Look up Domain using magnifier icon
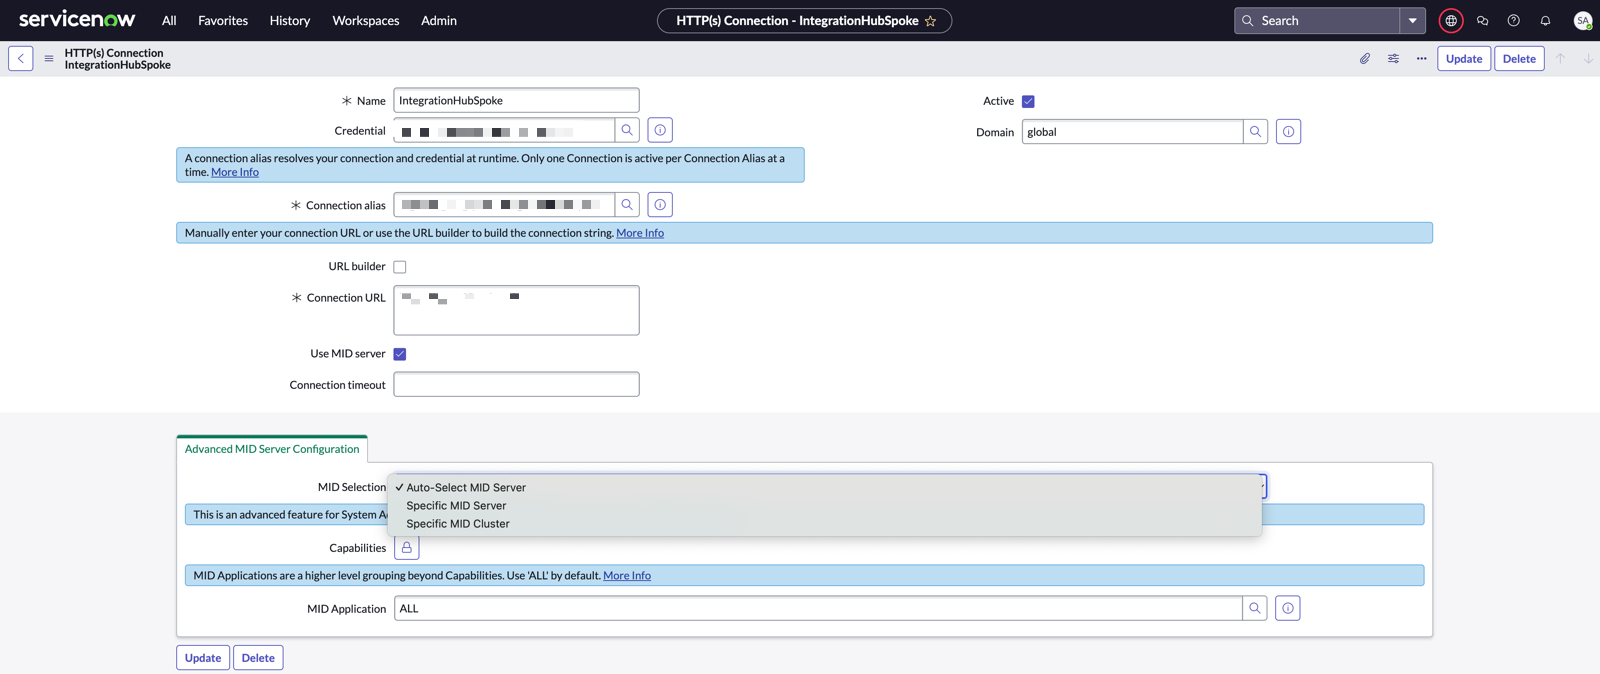Screen dimensions: 1600x674 coord(1256,132)
